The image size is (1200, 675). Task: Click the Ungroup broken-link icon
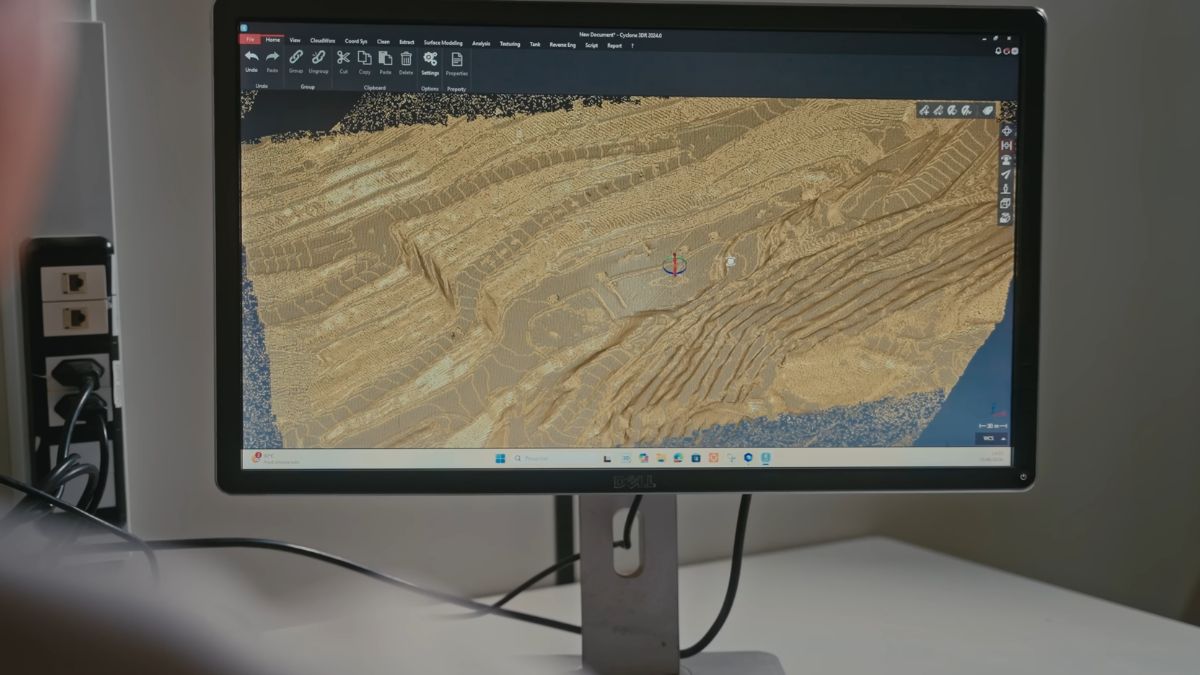(318, 57)
